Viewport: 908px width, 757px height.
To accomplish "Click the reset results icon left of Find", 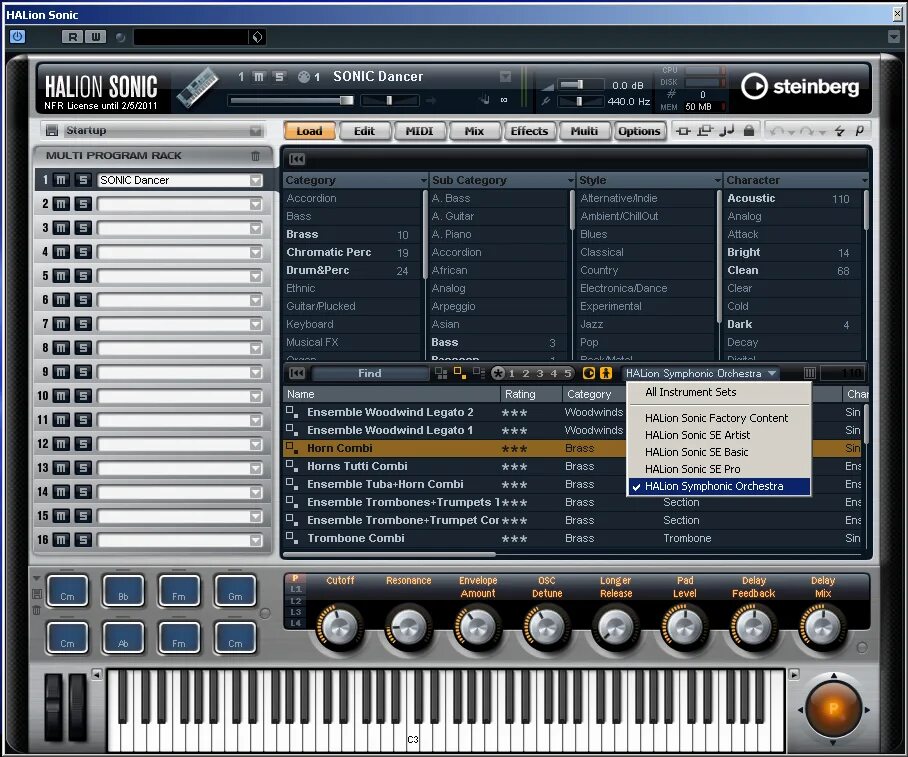I will pos(297,374).
